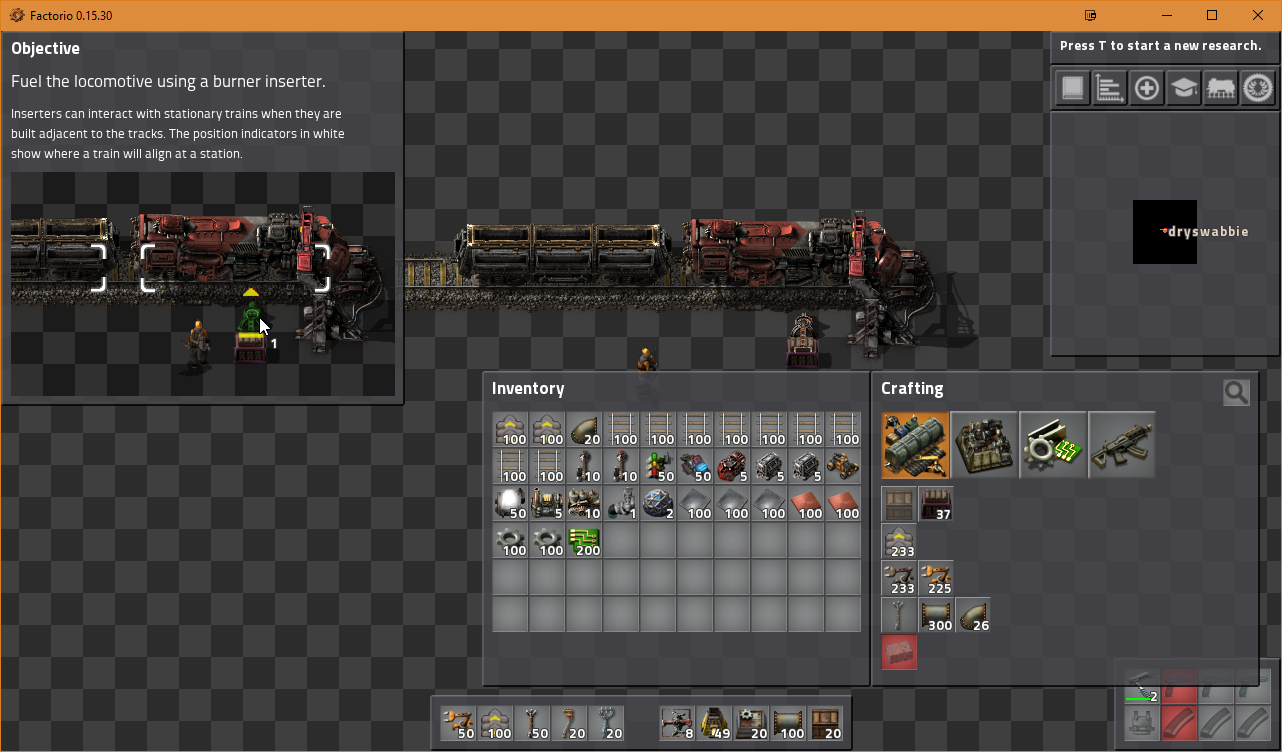1282x752 pixels.
Task: Select the orange car item in inventory
Action: (843, 466)
